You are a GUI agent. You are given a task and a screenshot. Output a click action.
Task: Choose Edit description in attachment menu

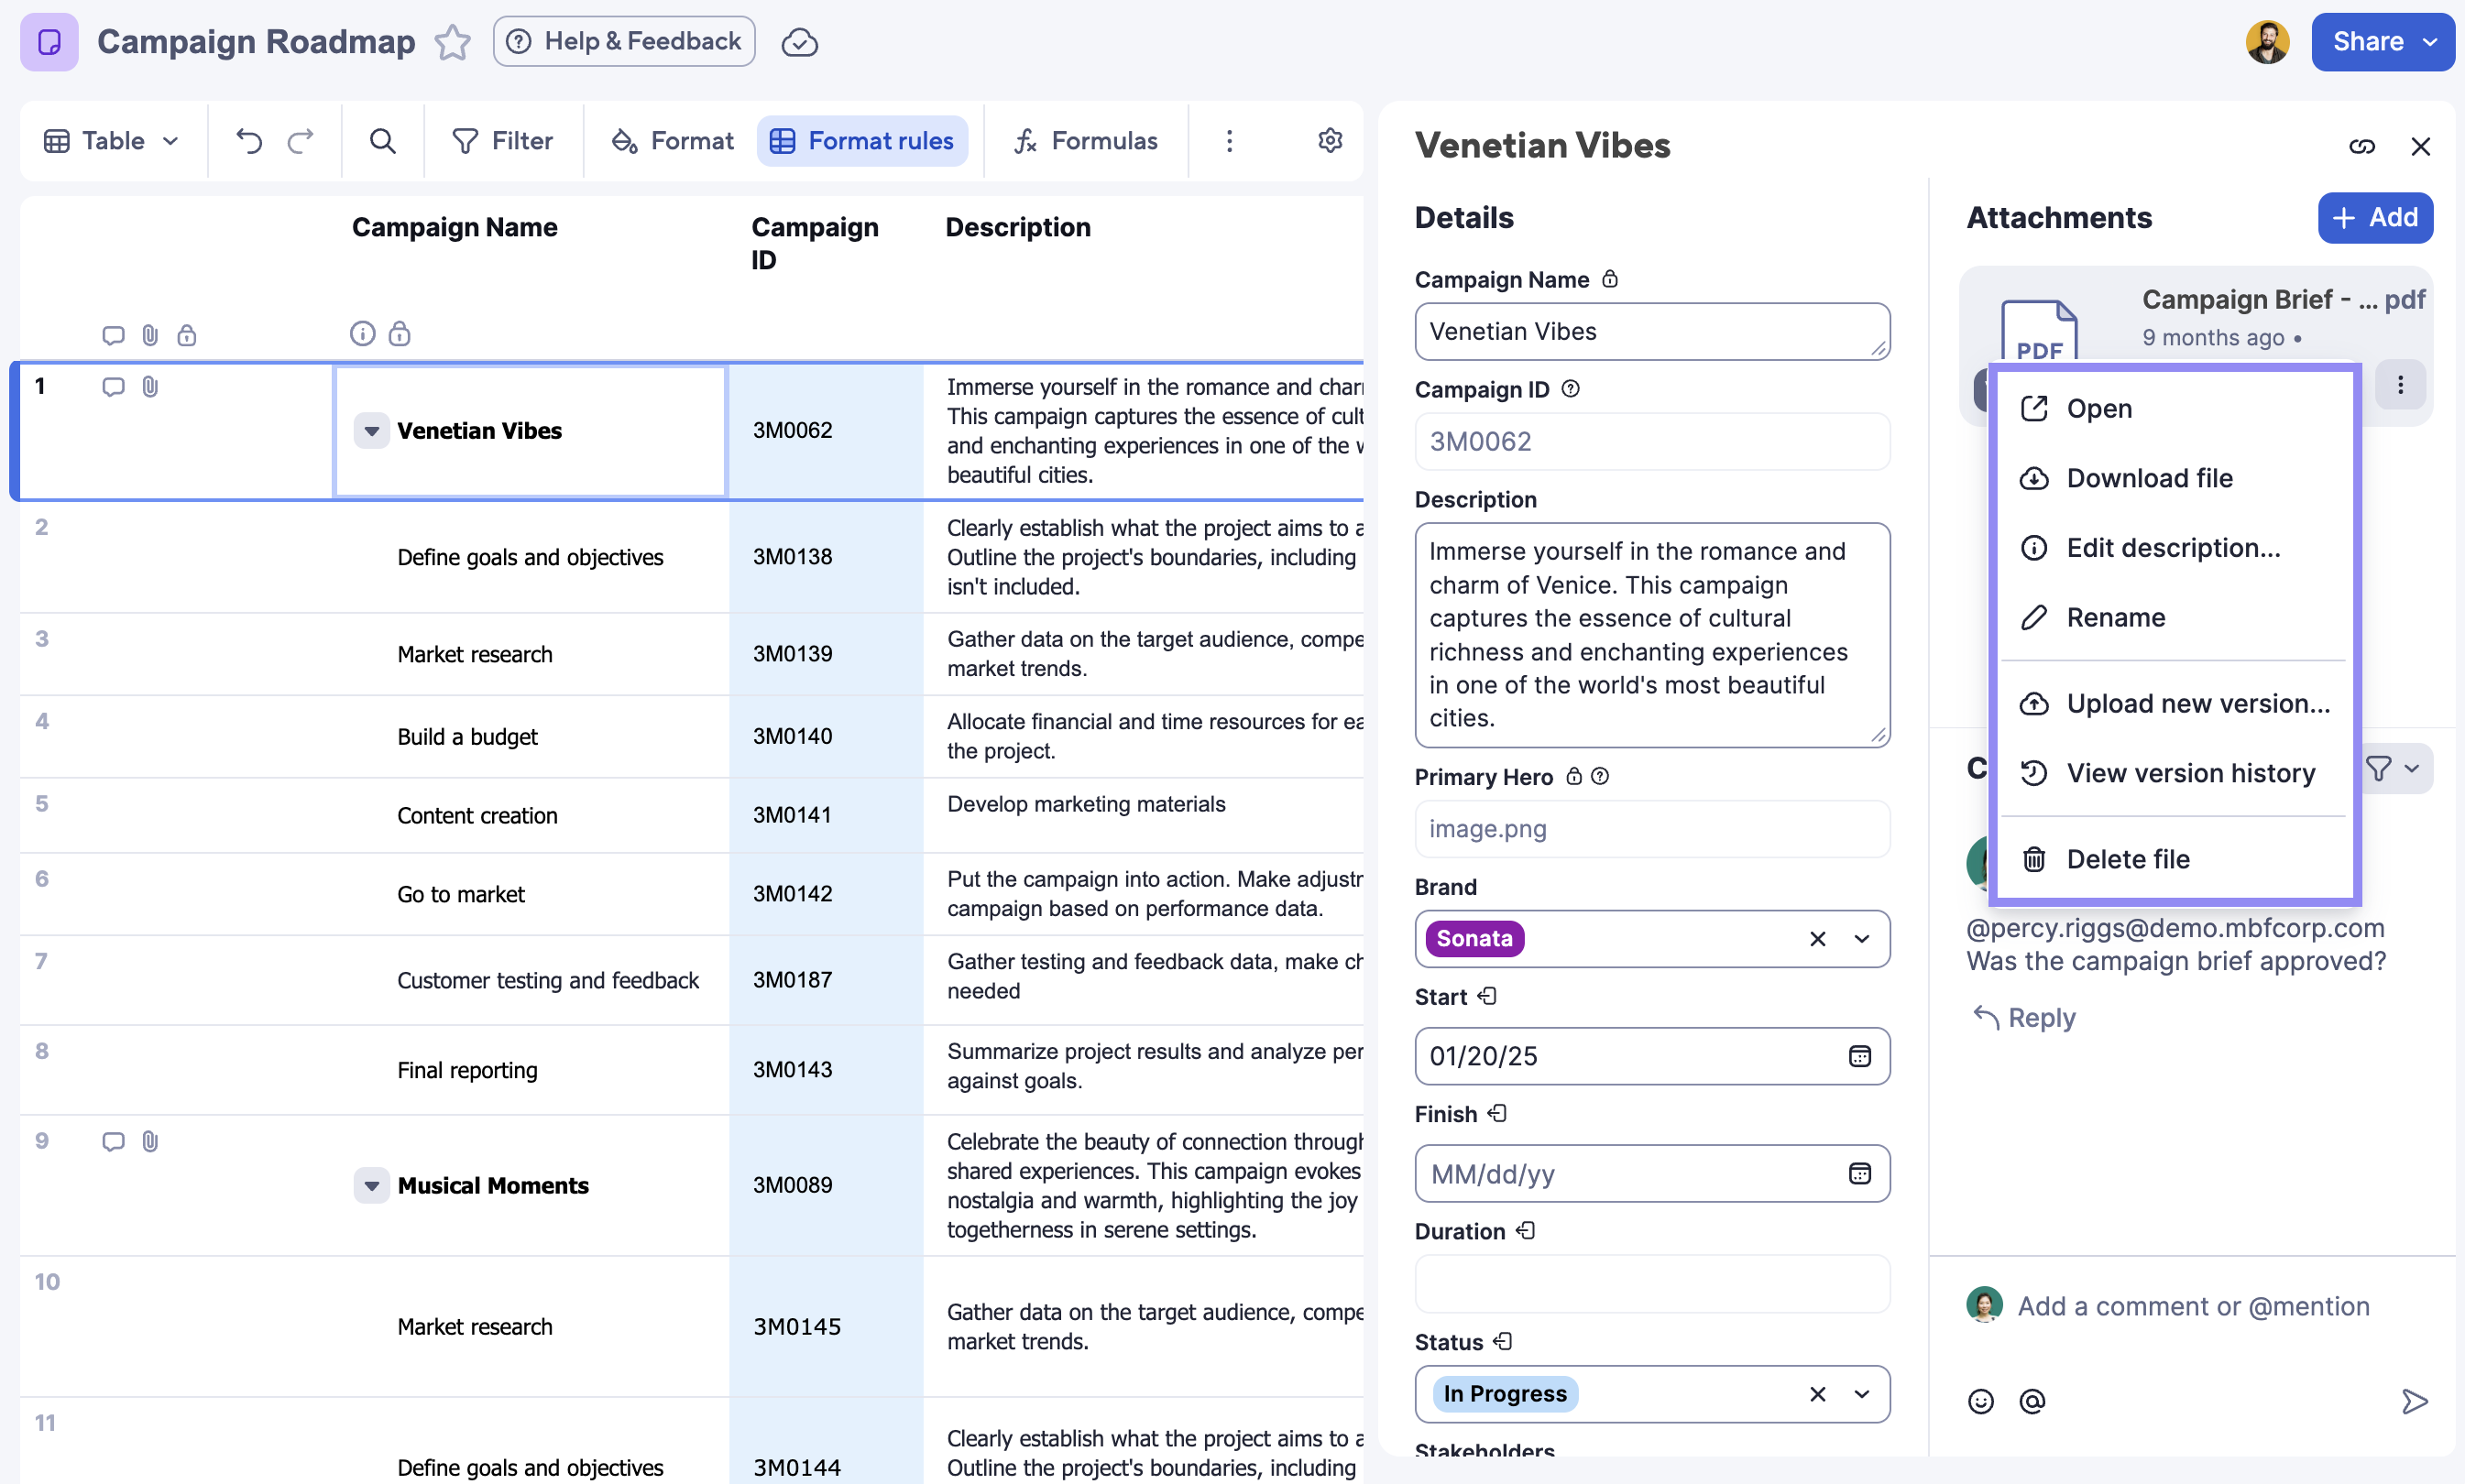(2174, 549)
